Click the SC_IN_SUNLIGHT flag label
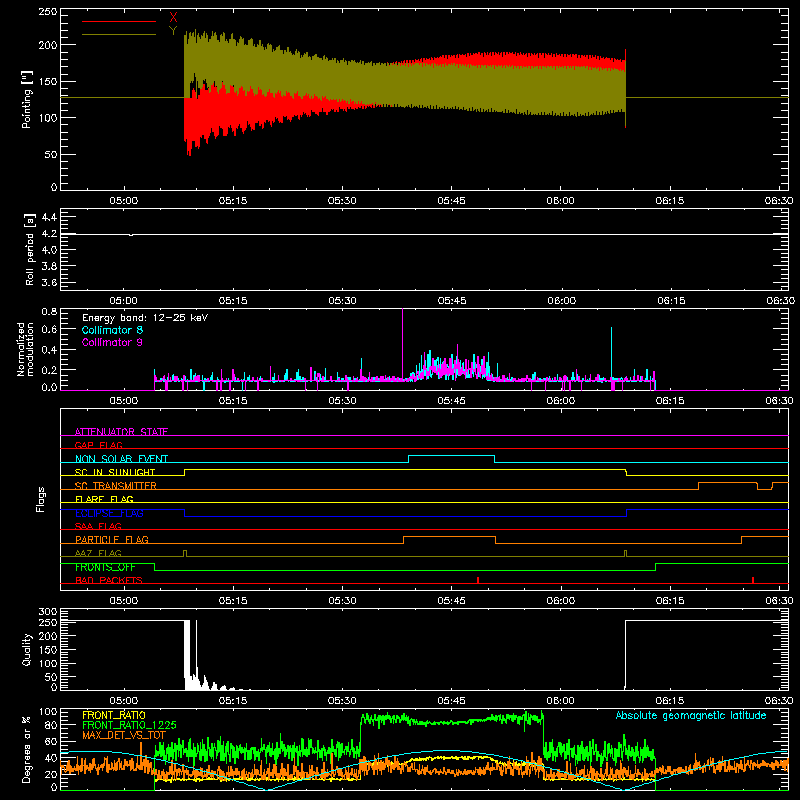Viewport: 800px width, 800px height. 115,472
